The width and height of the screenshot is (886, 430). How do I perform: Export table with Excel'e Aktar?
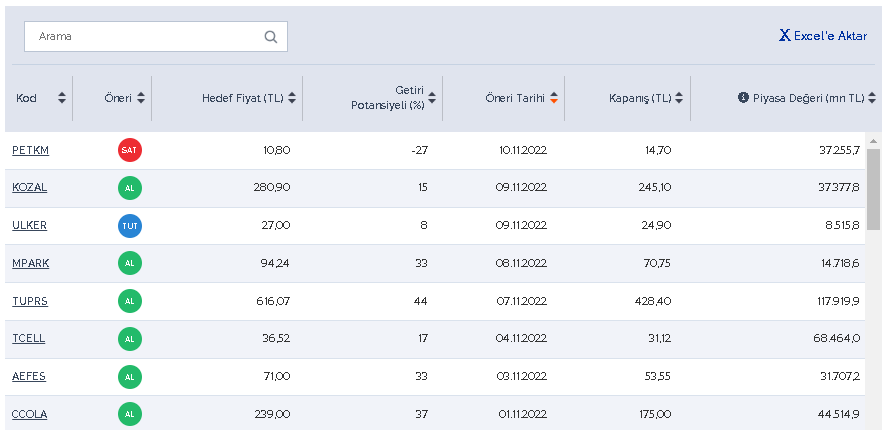click(823, 36)
